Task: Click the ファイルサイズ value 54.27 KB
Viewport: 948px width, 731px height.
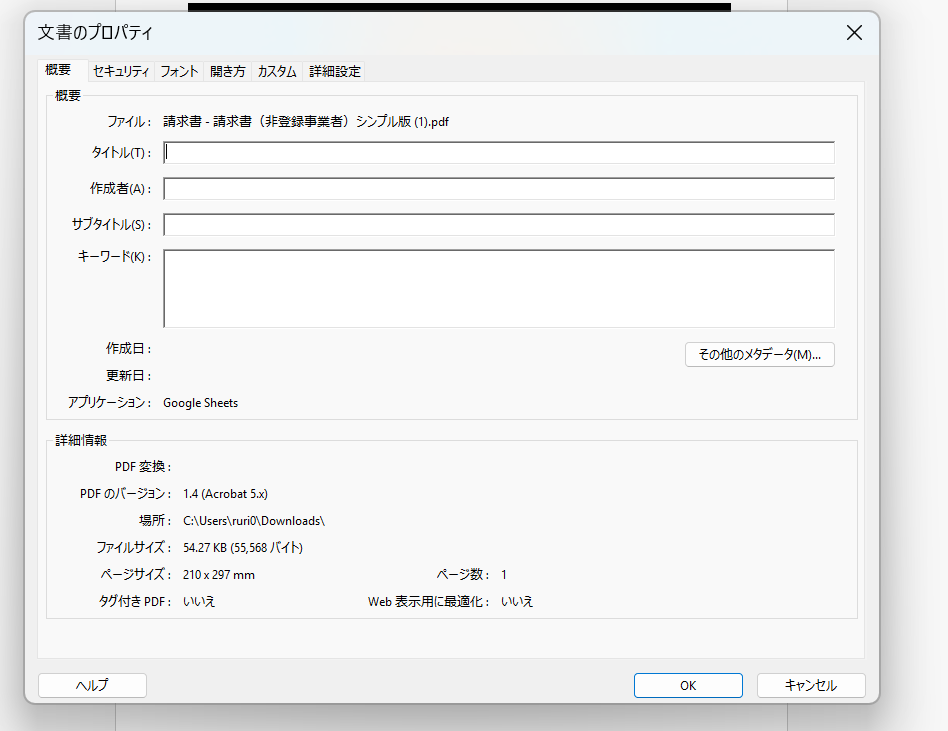Action: pos(243,548)
